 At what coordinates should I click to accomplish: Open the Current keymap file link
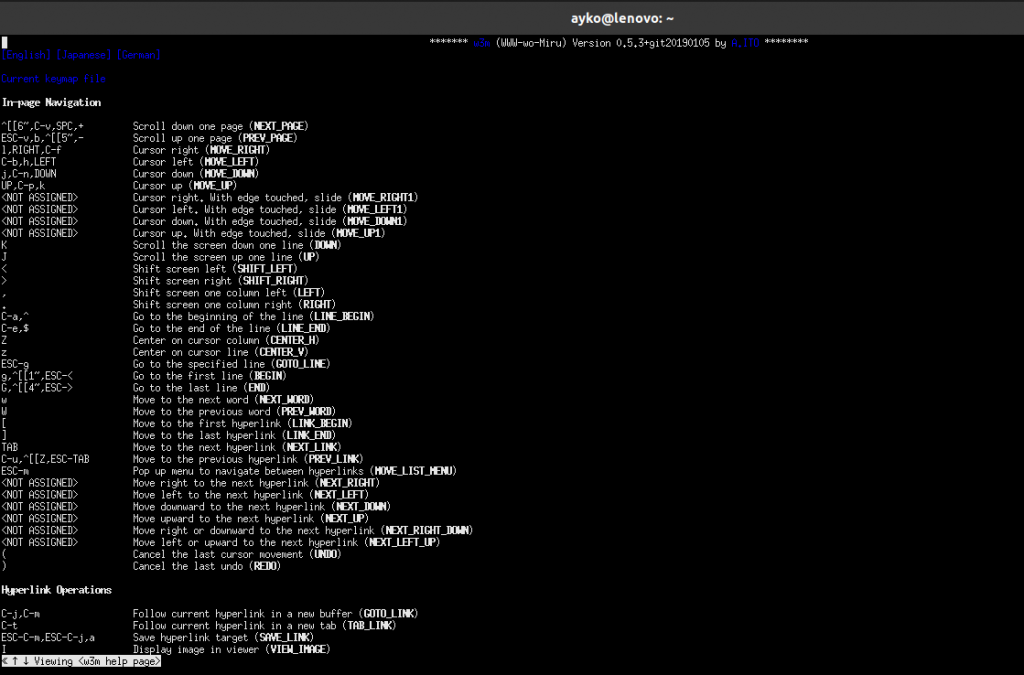tap(53, 78)
